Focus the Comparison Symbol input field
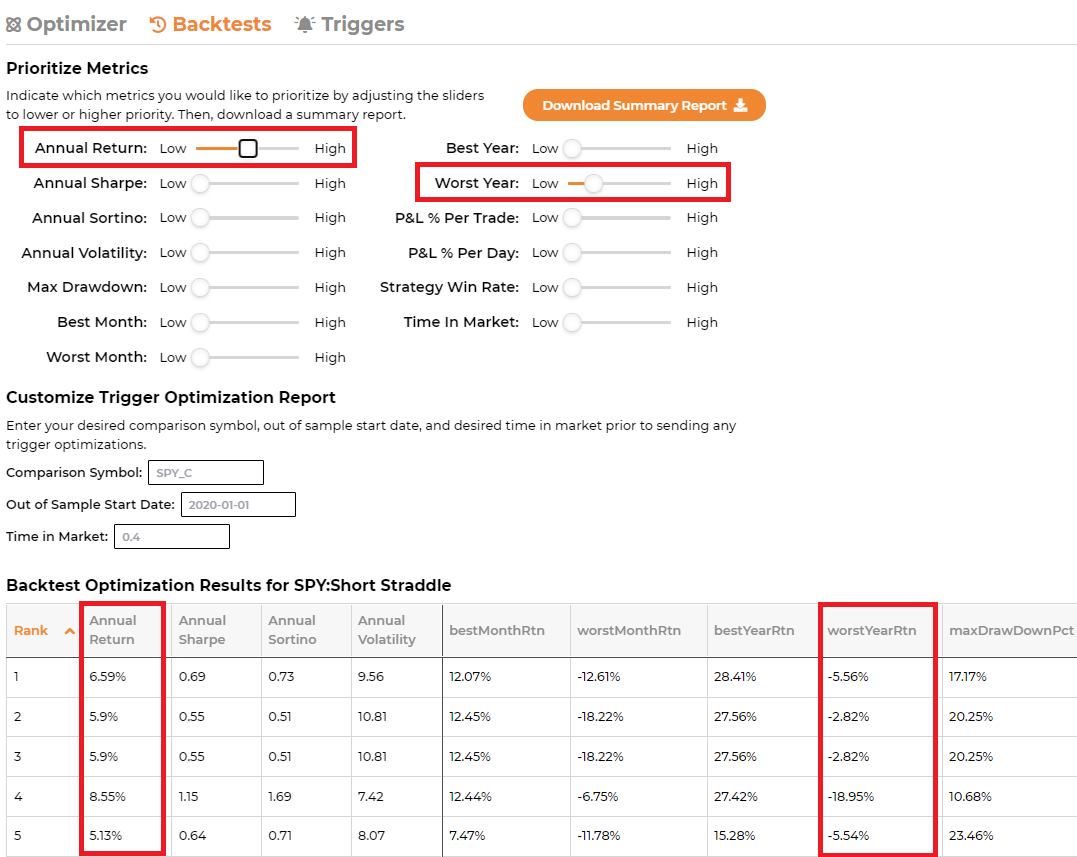Screen dimensions: 1077x857 tap(206, 472)
